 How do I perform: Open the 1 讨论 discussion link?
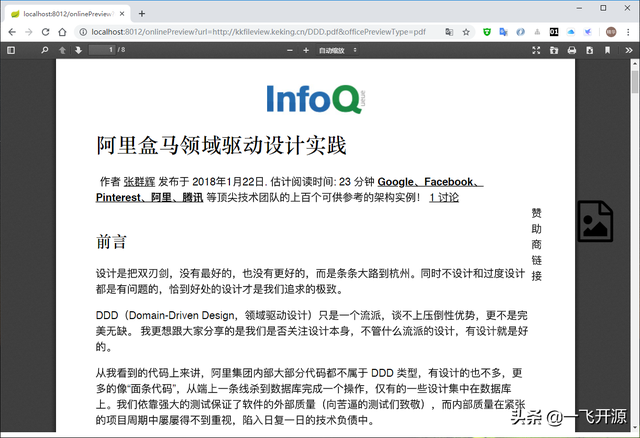click(x=444, y=198)
